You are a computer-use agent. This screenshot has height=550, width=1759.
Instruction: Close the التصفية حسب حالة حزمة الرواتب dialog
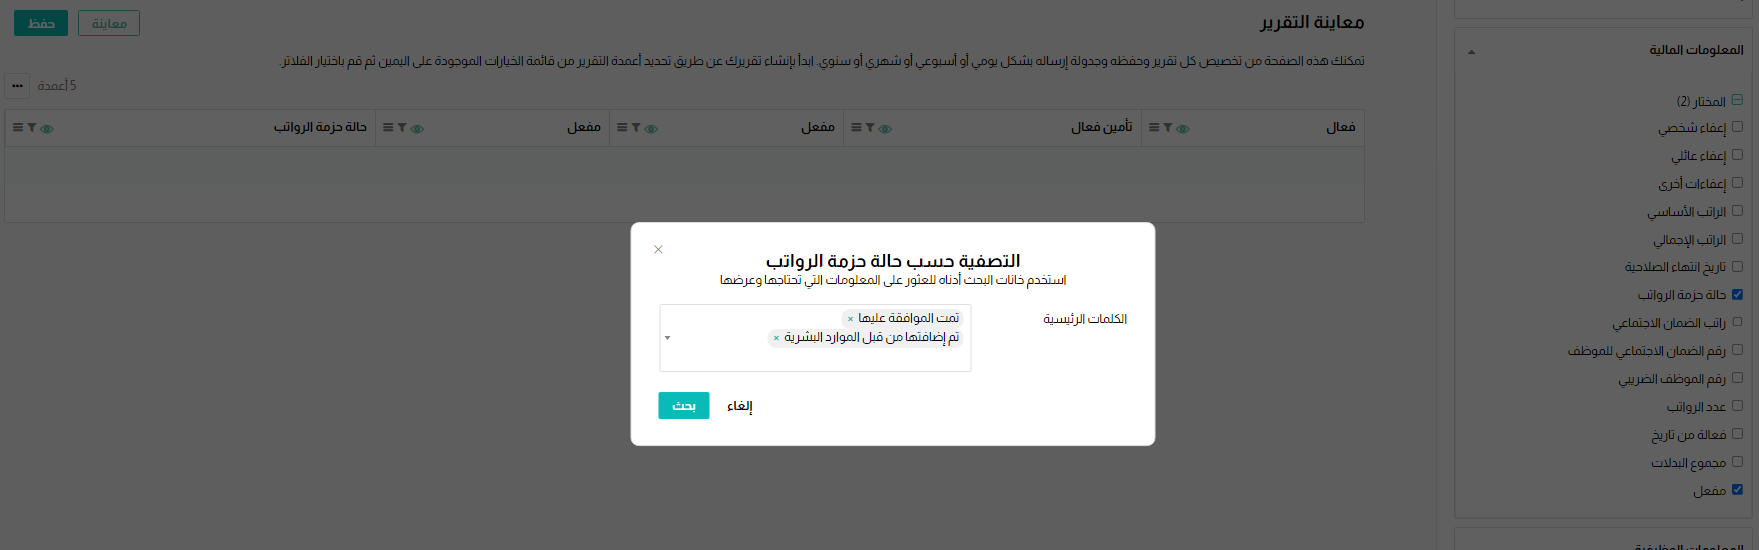(x=658, y=249)
